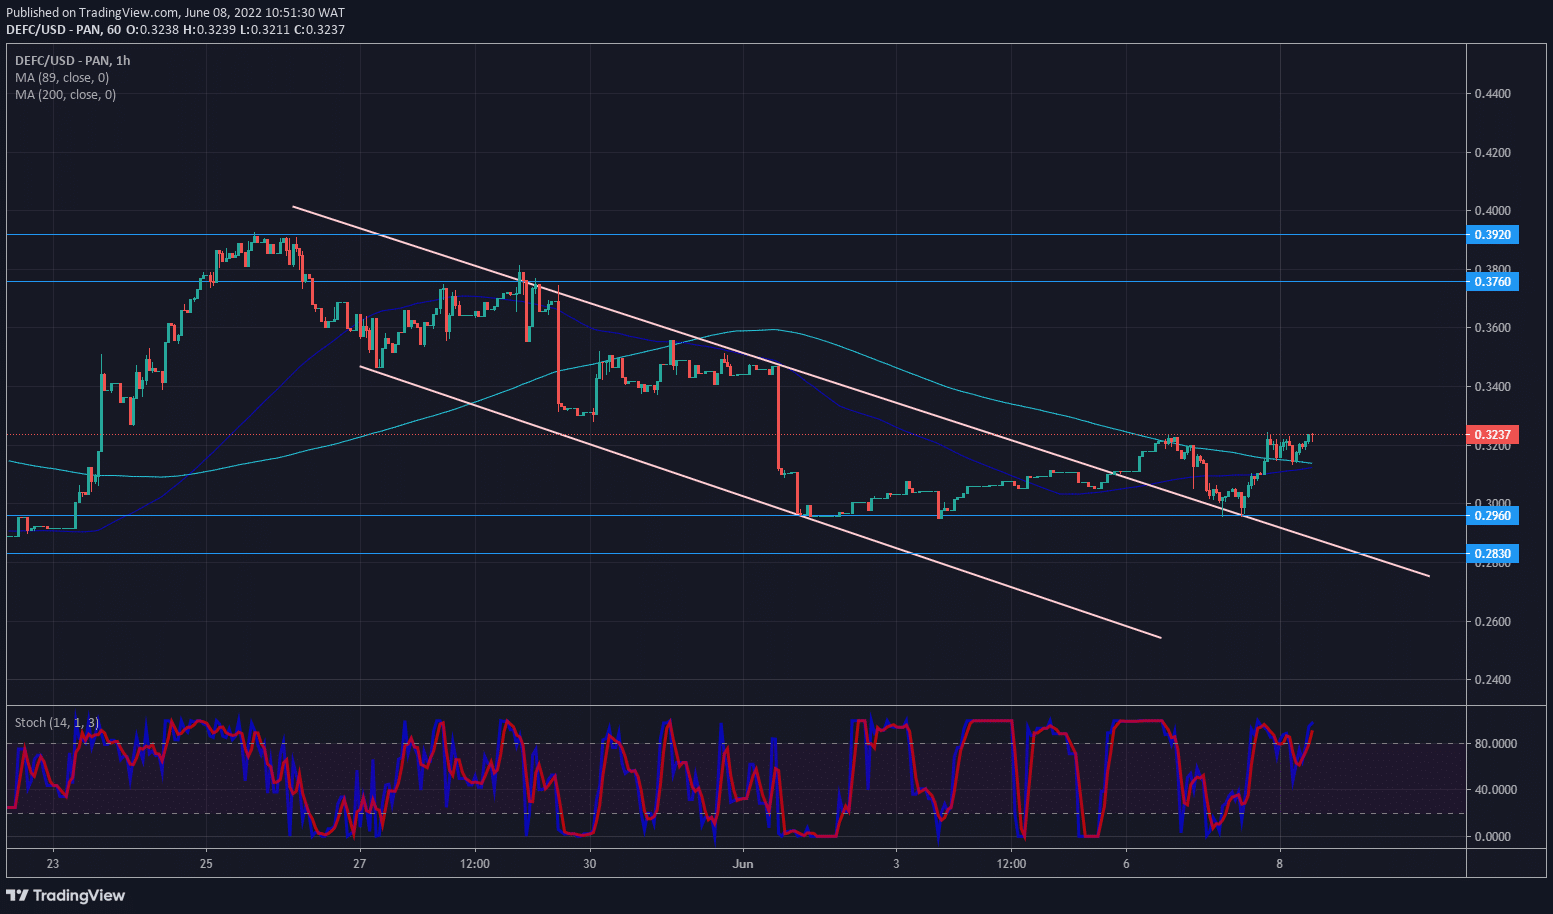Click the 0.4000 price axis value

tap(1493, 211)
